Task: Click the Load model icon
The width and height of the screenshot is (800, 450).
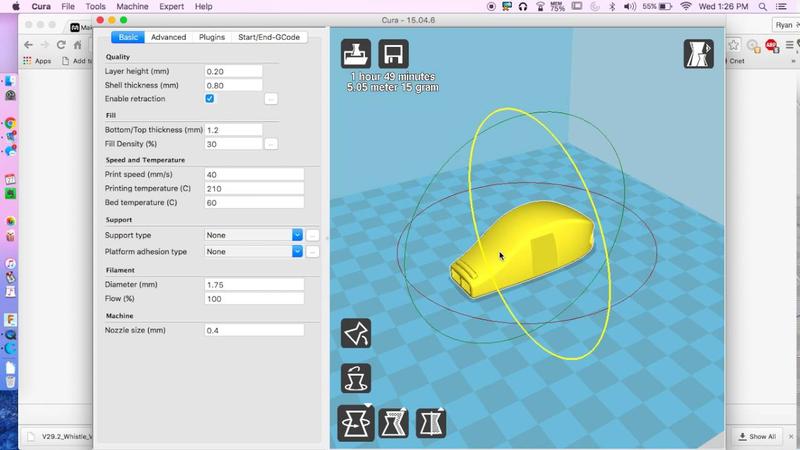Action: [x=356, y=54]
